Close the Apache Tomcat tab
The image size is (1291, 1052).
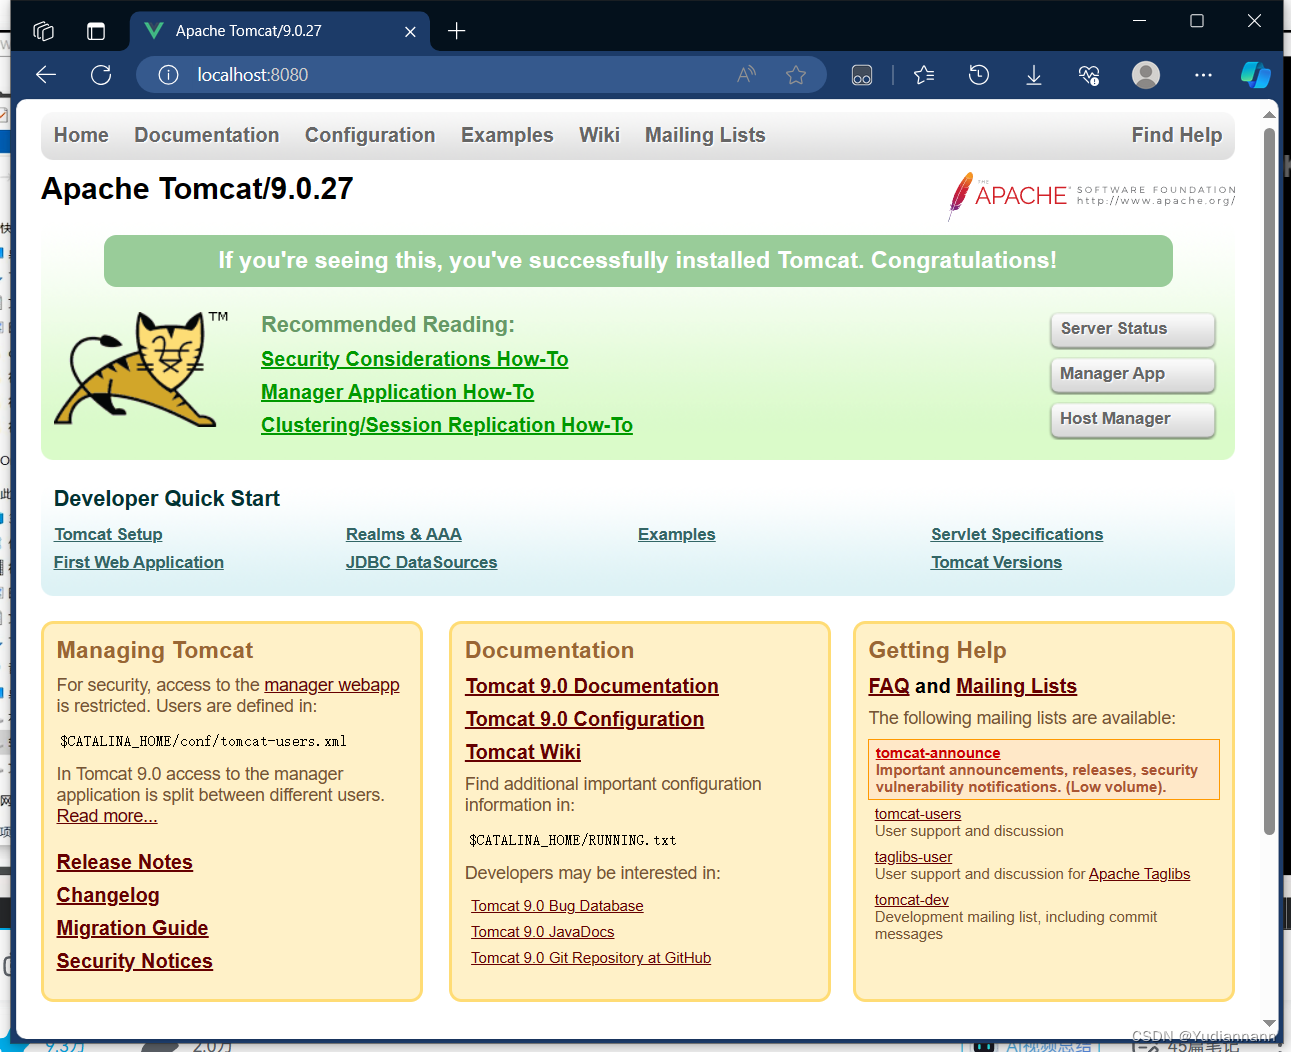[x=410, y=32]
